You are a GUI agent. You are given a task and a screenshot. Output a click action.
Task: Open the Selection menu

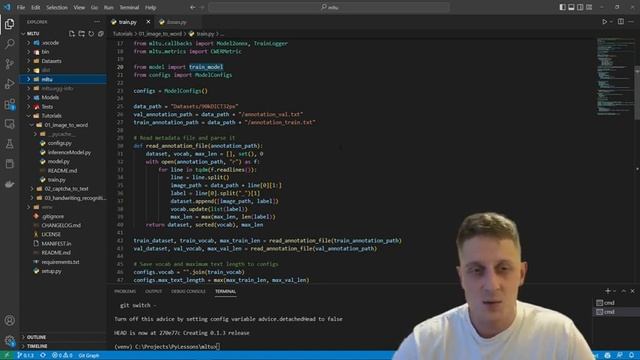tap(57, 7)
